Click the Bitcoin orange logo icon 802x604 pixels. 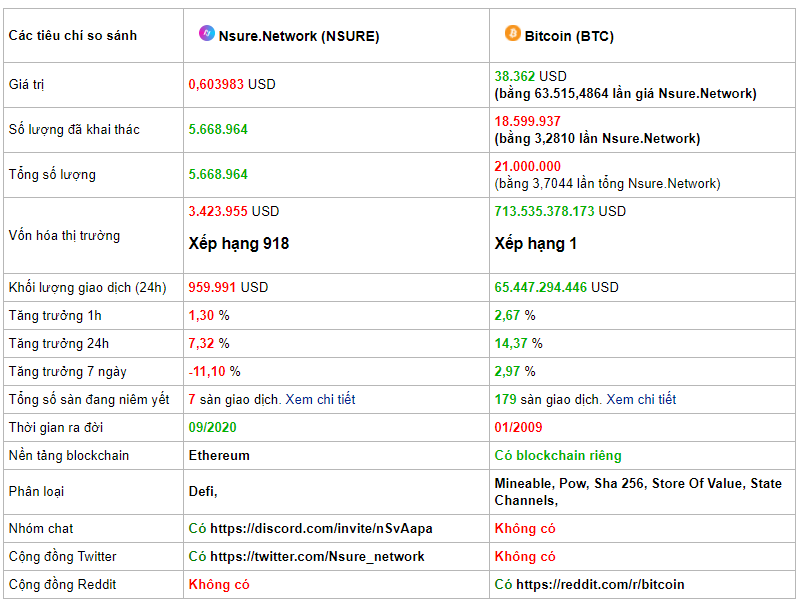pos(512,33)
